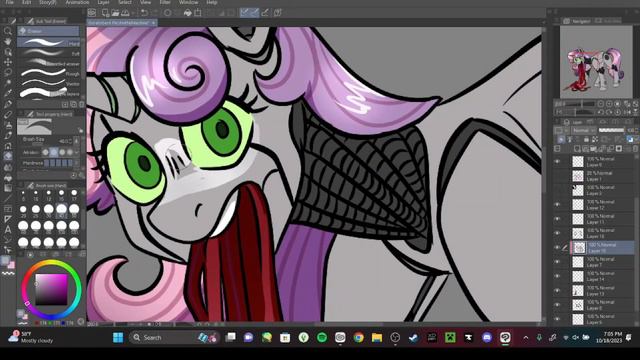Click the Save icon in command bar

[x=125, y=13]
